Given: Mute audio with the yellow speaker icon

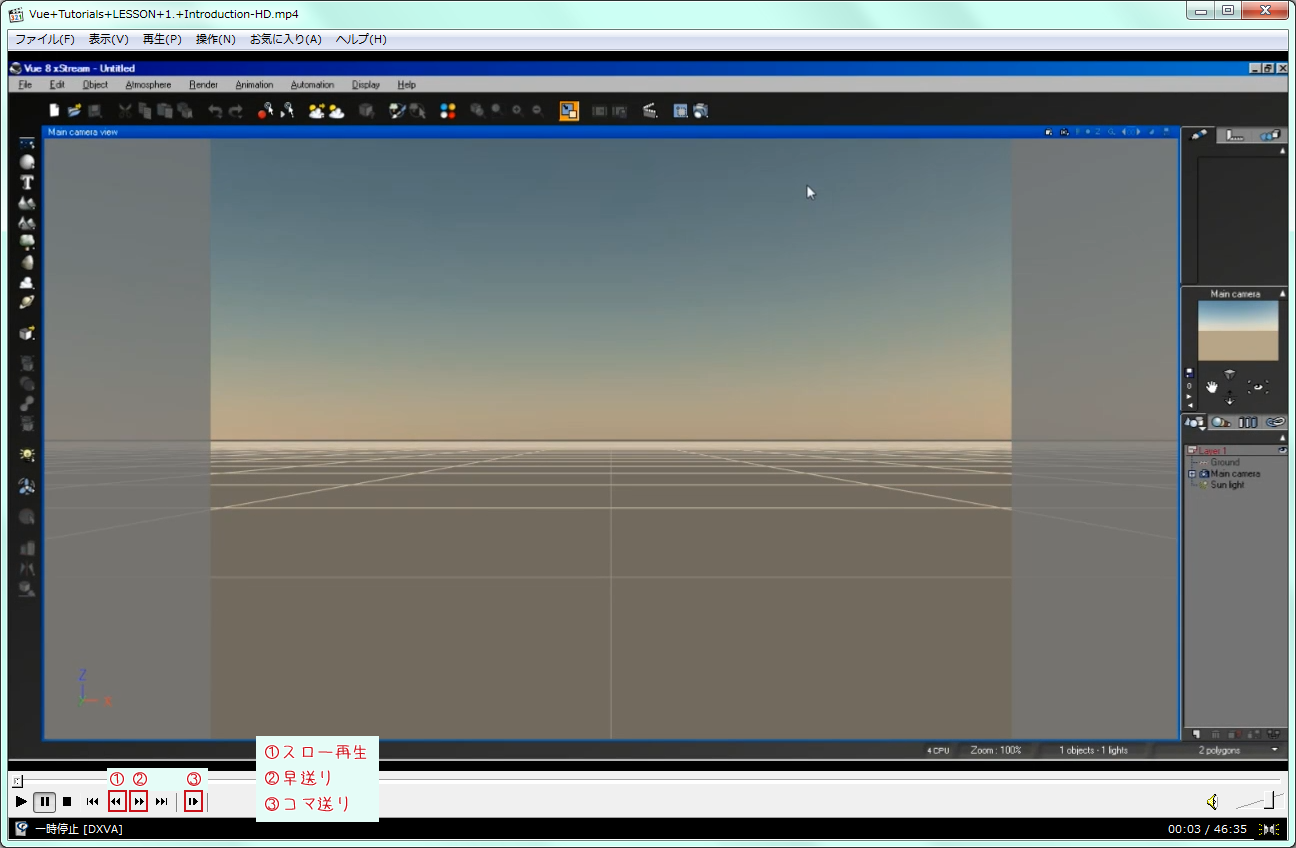Looking at the screenshot, I should coord(1212,801).
